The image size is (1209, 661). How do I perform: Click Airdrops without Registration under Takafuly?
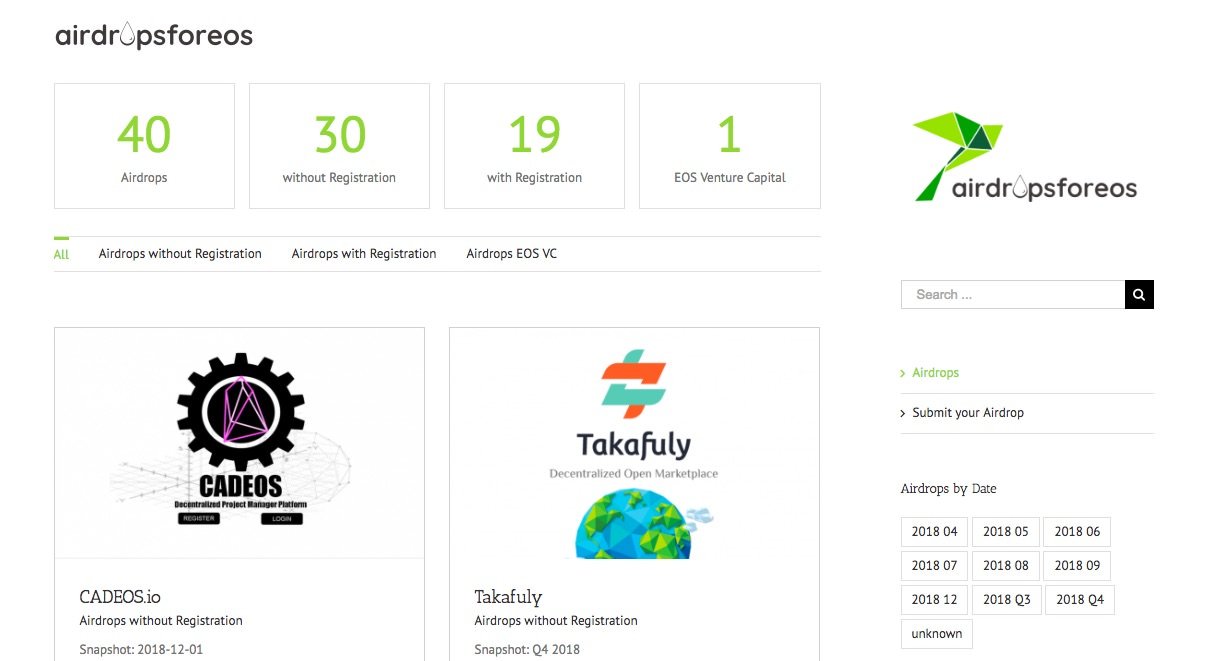click(x=556, y=621)
